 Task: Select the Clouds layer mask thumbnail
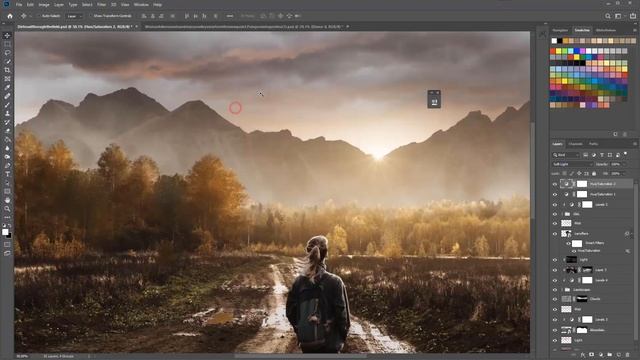point(582,299)
